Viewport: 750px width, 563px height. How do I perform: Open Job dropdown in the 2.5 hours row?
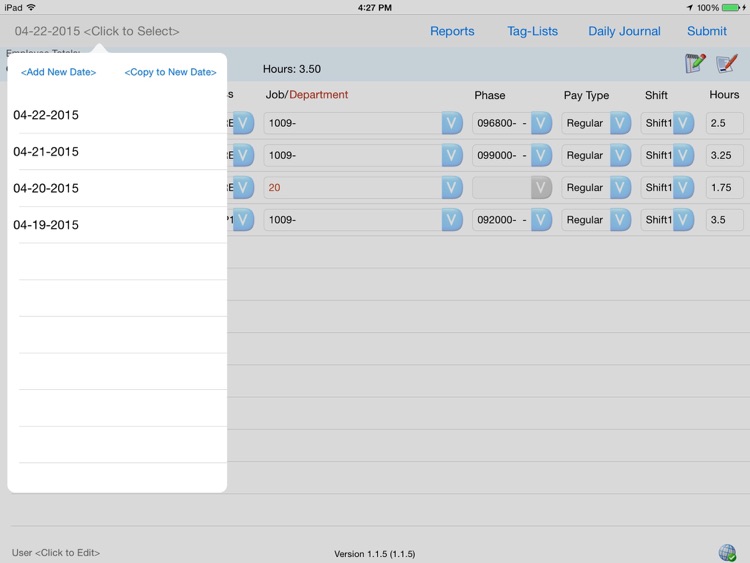coord(452,123)
